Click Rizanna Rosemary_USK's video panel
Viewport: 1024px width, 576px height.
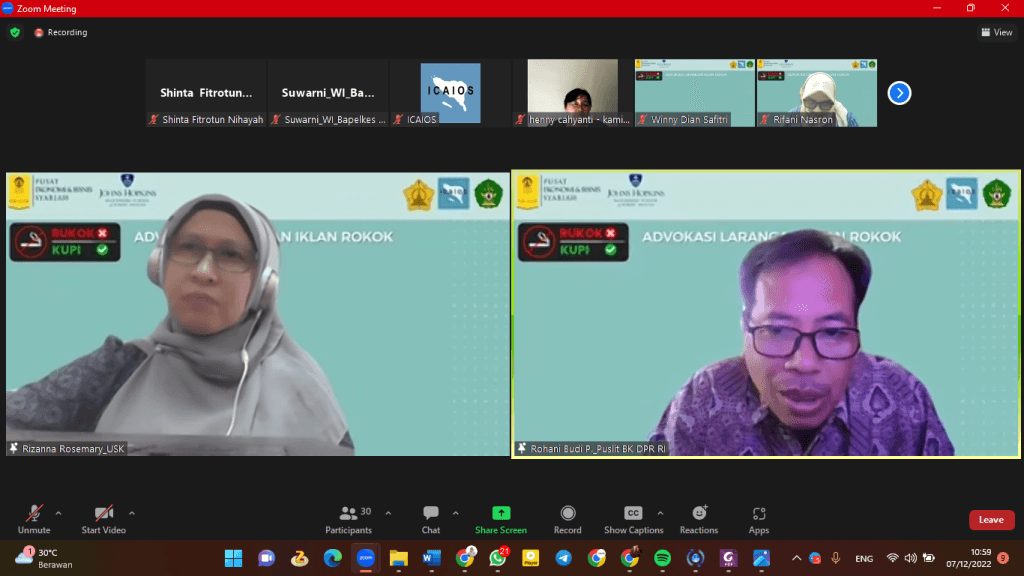coord(258,314)
